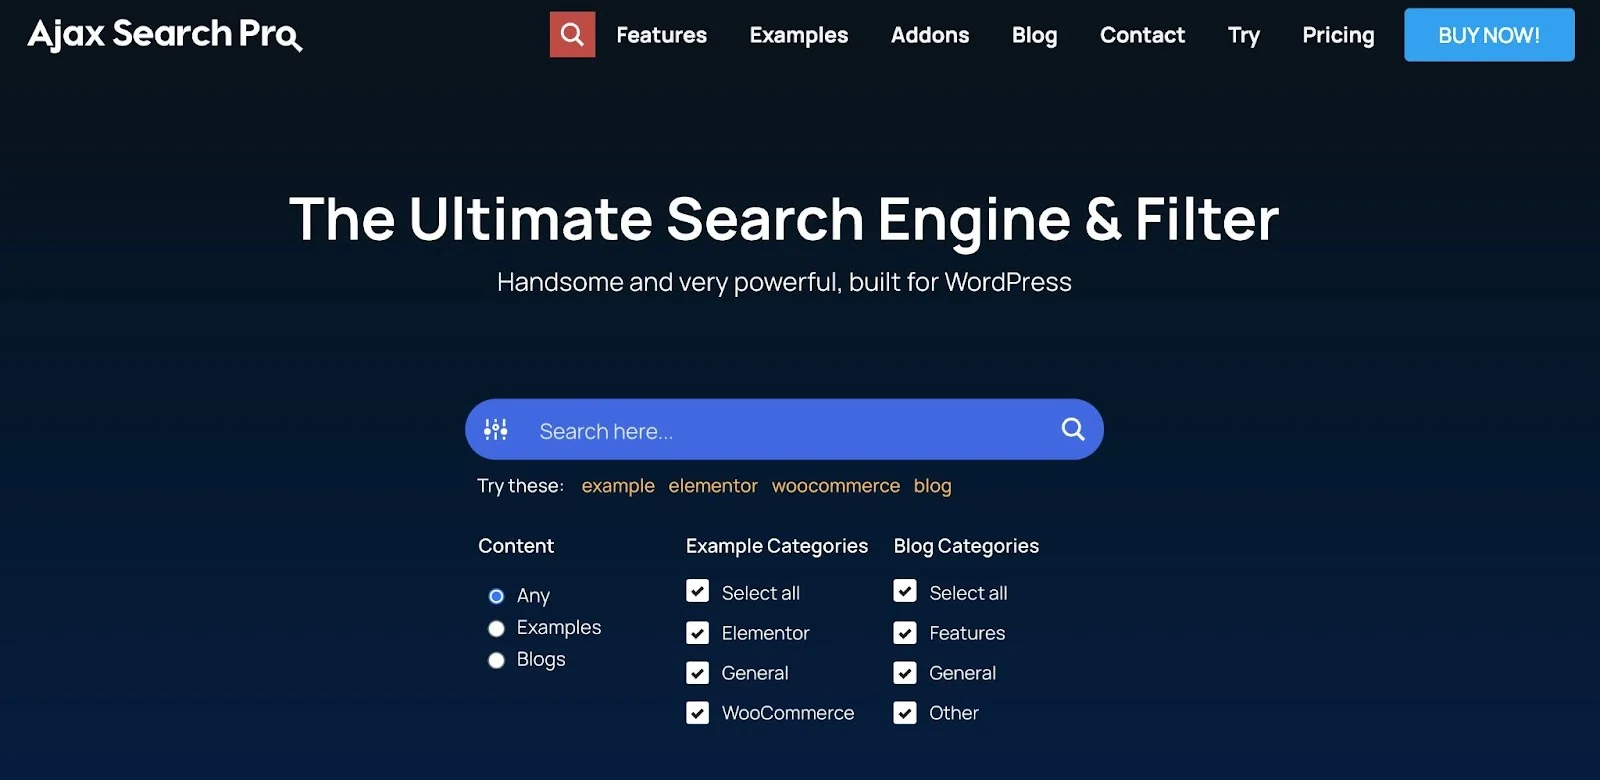Select the Any content radio button

[496, 597]
